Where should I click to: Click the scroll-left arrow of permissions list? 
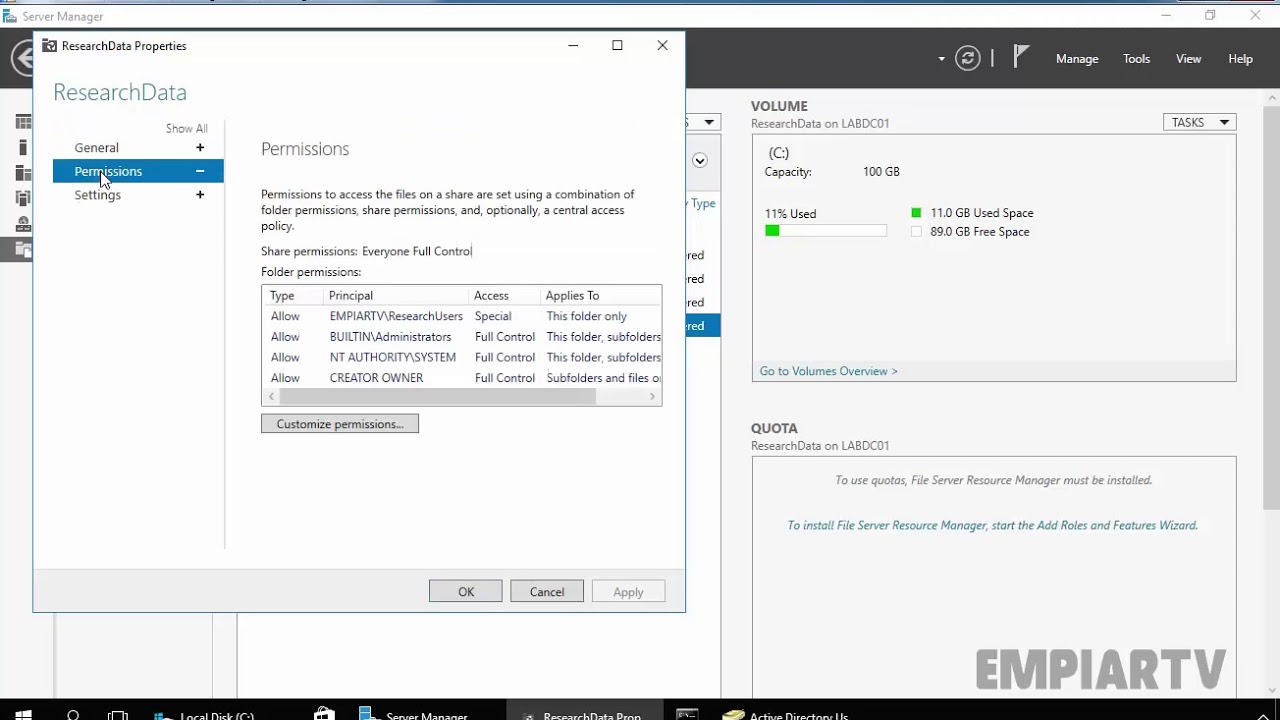tap(271, 397)
